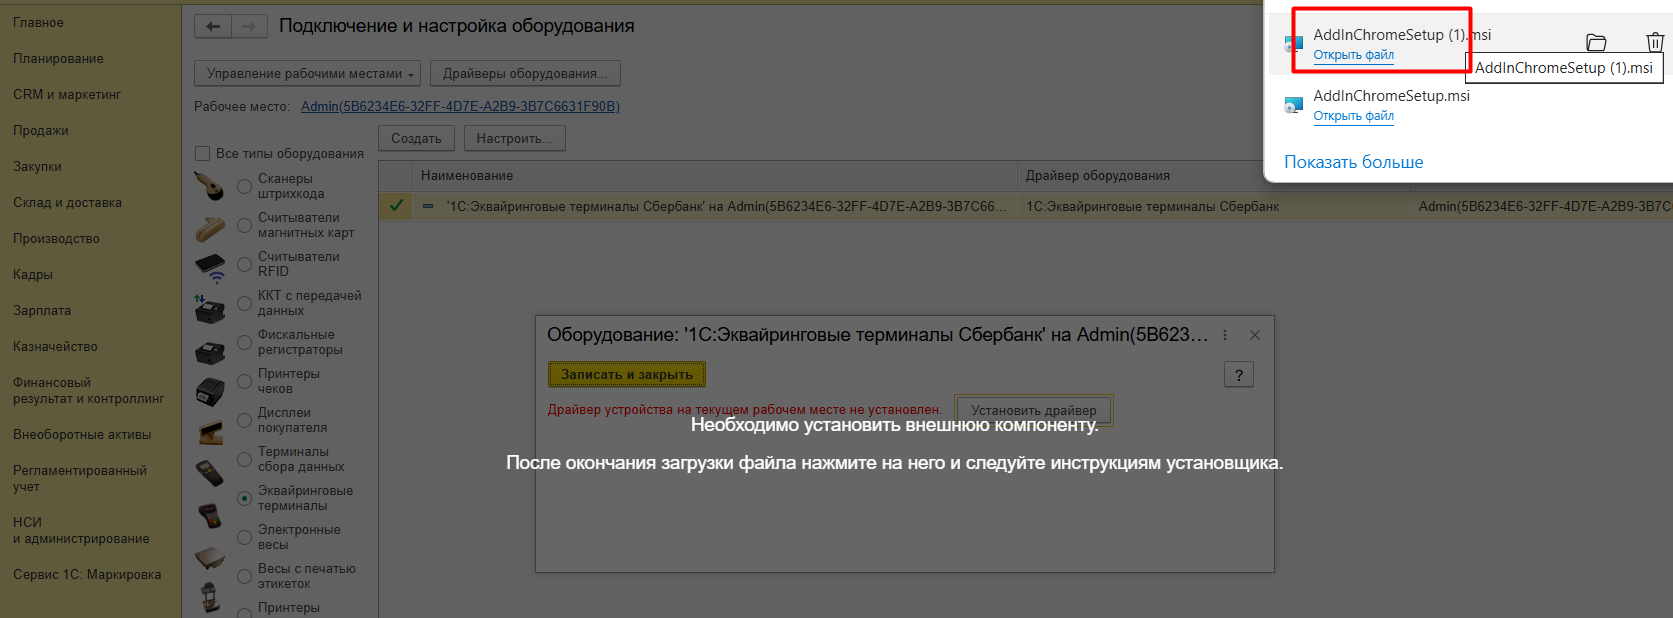This screenshot has width=1673, height=618.
Task: Click the forward navigation arrow
Action: coord(249,27)
